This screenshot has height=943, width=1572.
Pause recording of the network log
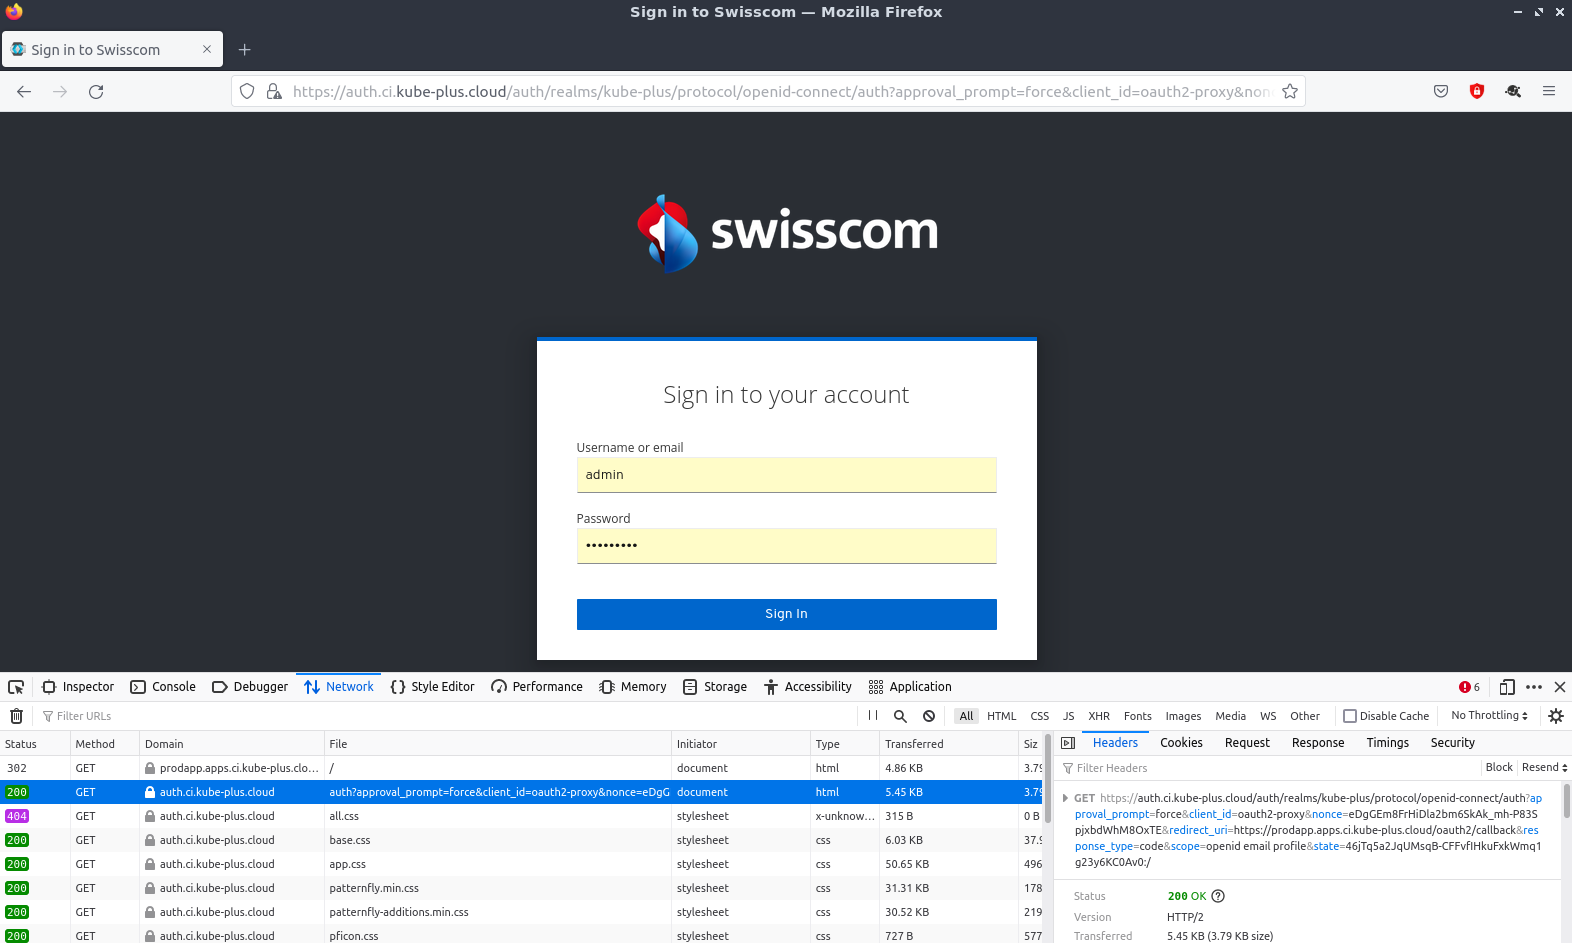(873, 716)
